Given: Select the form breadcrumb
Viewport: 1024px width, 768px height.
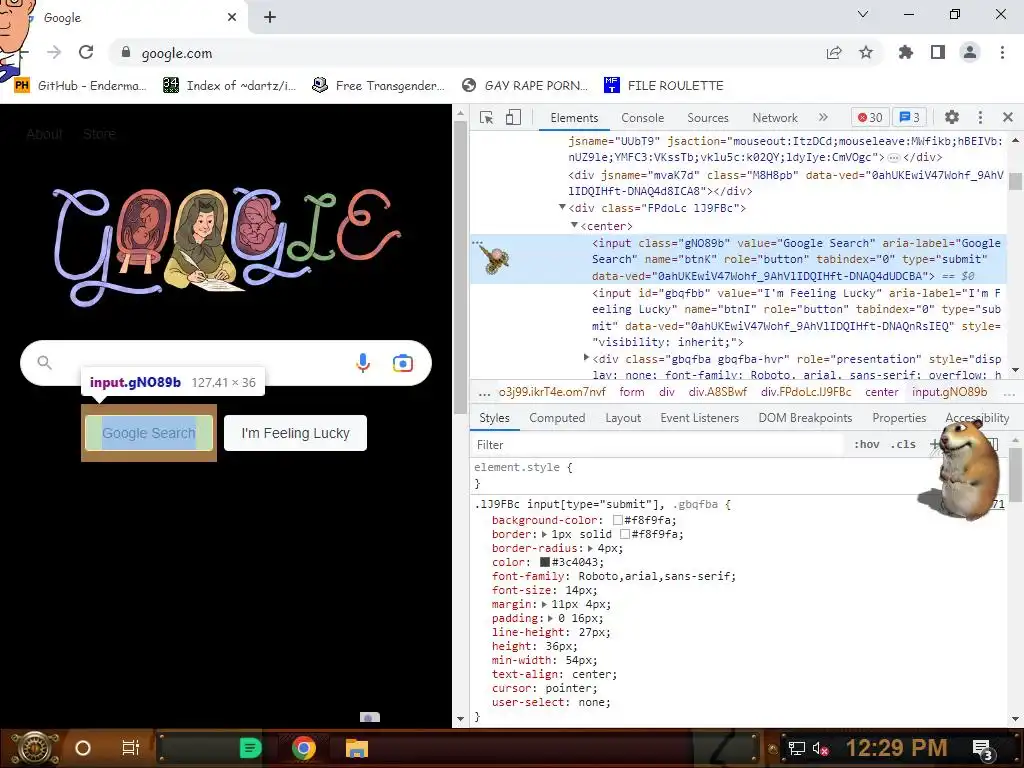Looking at the screenshot, I should 632,392.
